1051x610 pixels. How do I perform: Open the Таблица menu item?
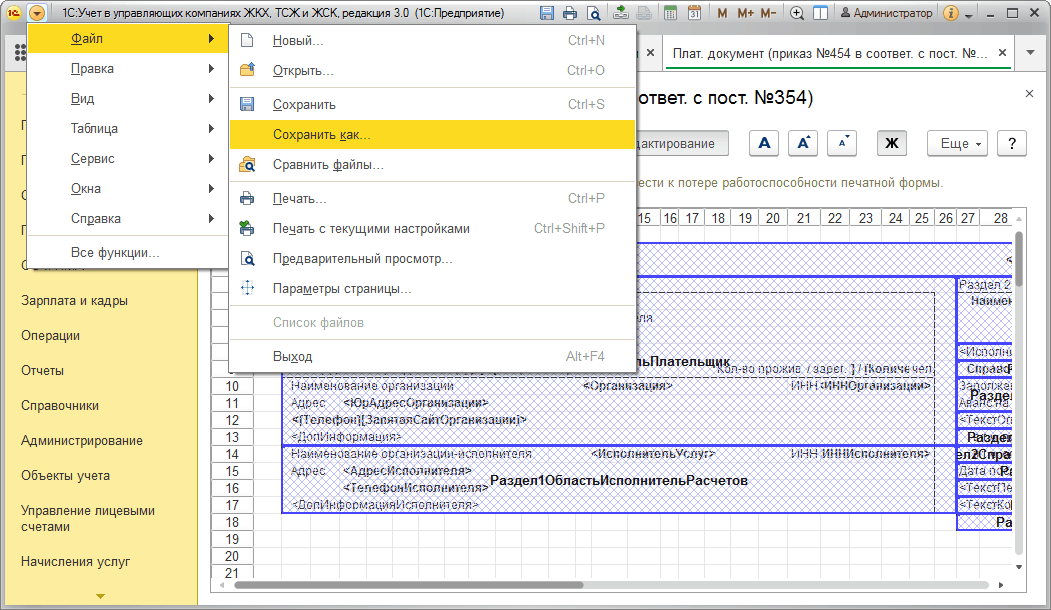127,129
